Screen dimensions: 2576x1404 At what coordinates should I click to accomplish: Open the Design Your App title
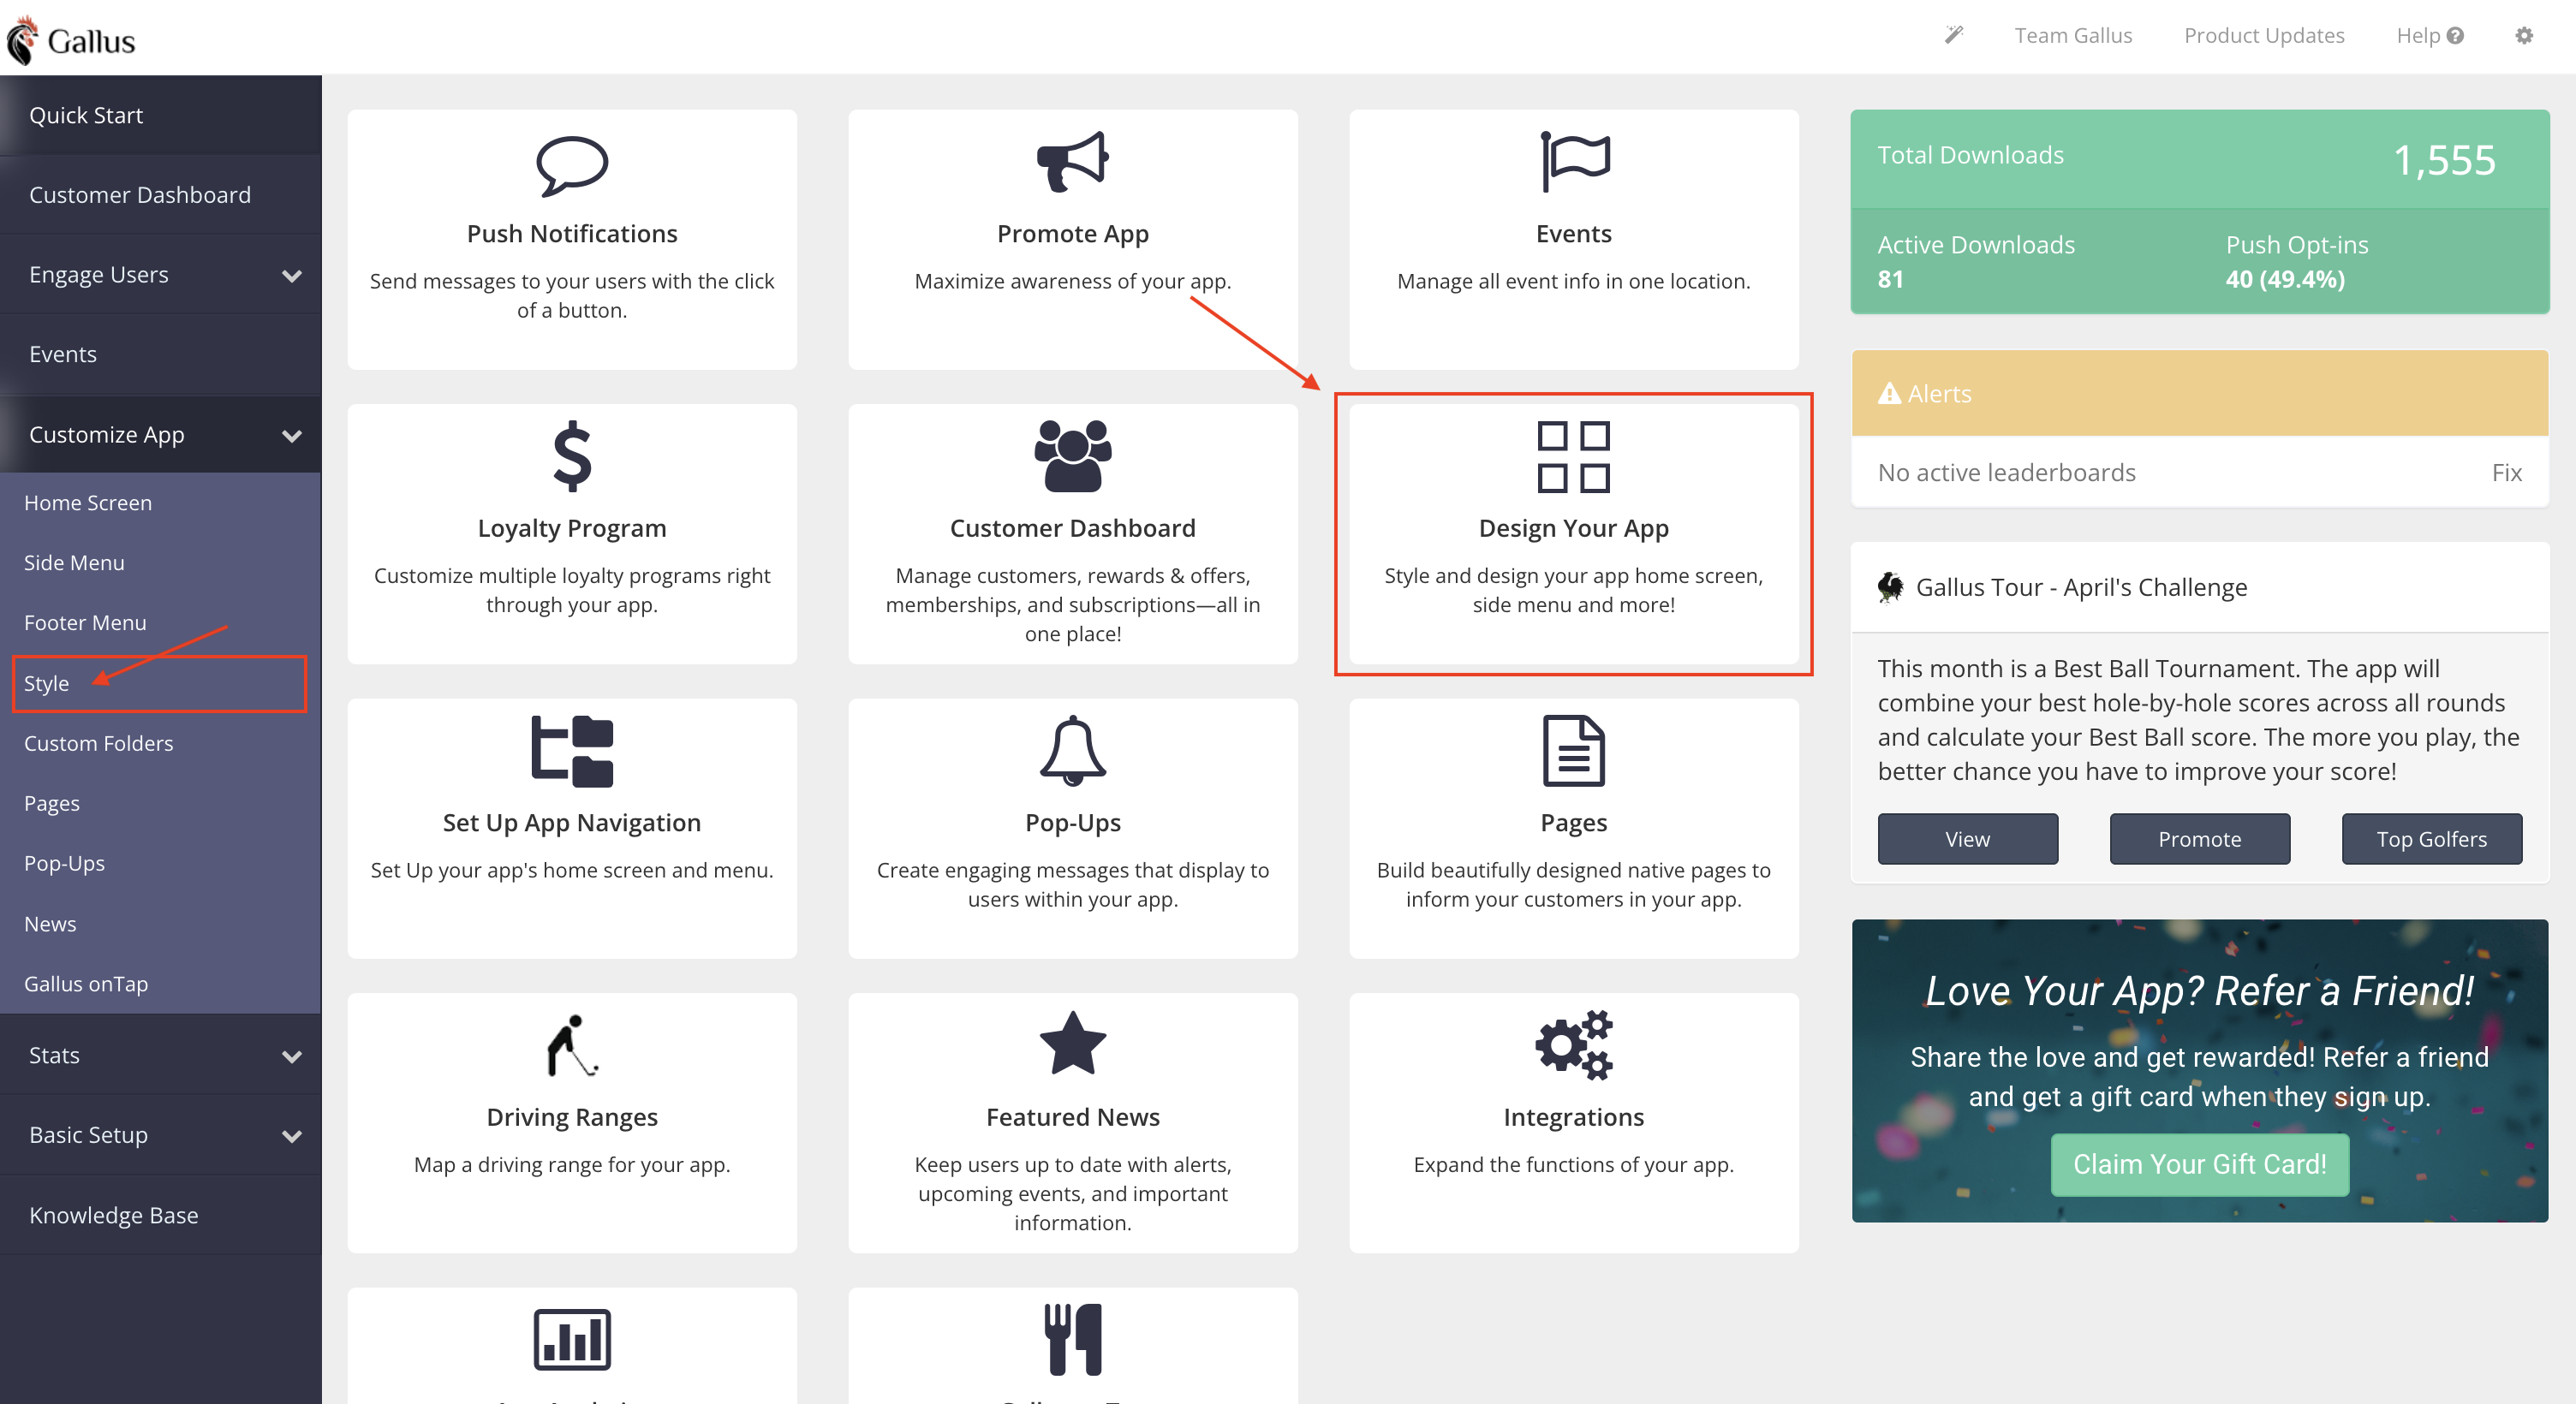(x=1573, y=528)
